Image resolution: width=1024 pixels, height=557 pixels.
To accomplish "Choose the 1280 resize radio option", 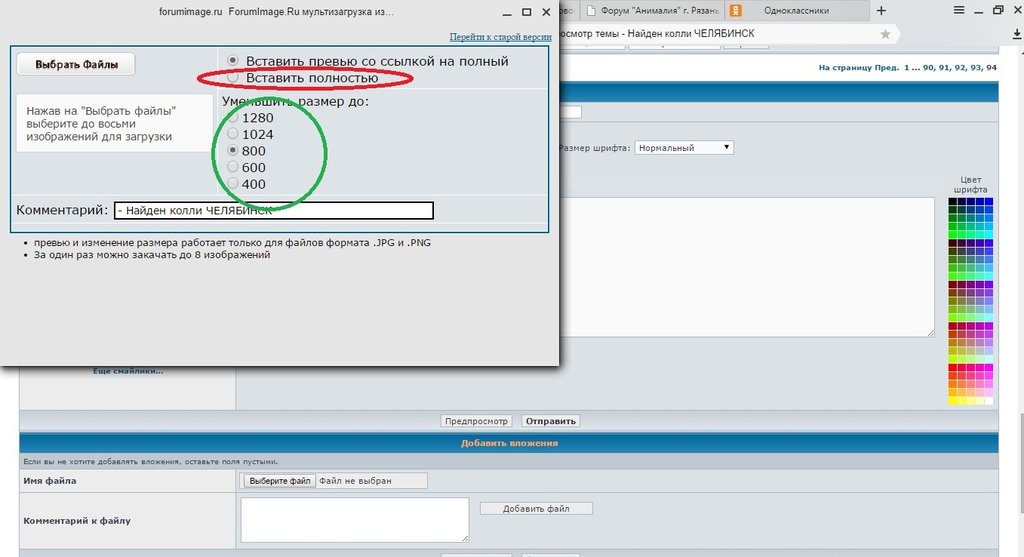I will [232, 117].
